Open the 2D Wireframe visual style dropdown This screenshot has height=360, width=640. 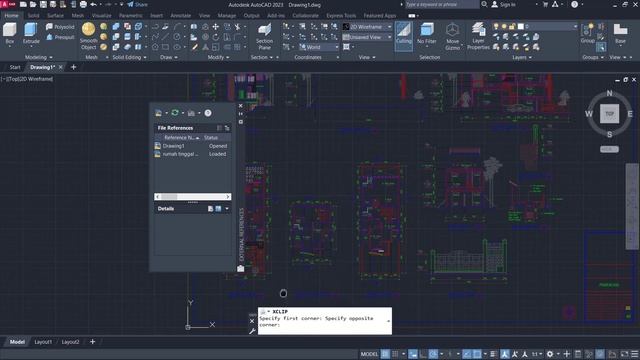coord(367,27)
